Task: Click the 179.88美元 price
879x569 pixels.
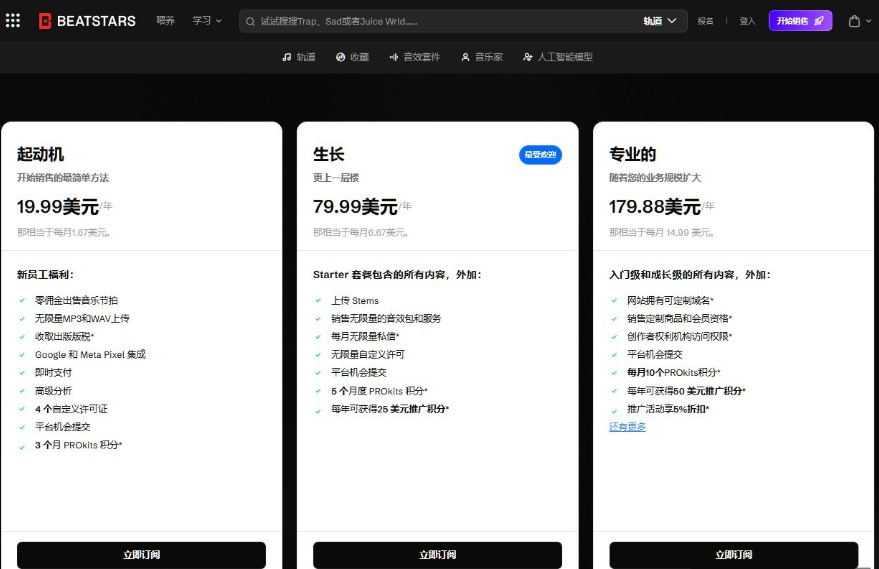Action: (x=655, y=207)
